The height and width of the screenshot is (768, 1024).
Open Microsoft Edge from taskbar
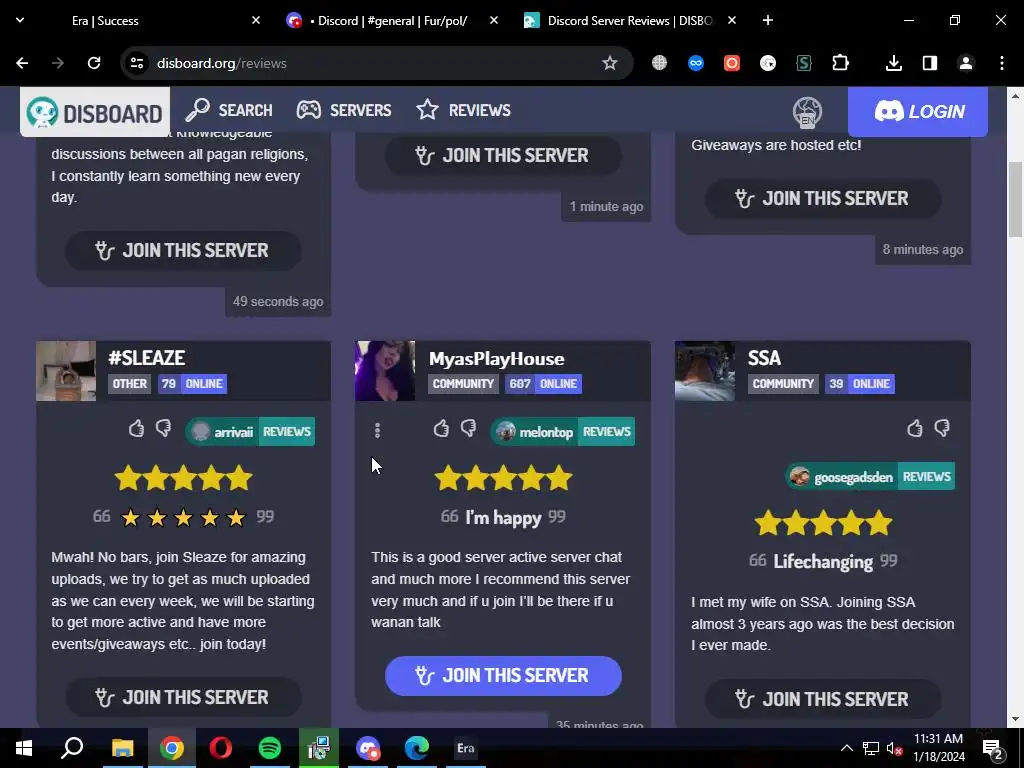click(x=417, y=748)
